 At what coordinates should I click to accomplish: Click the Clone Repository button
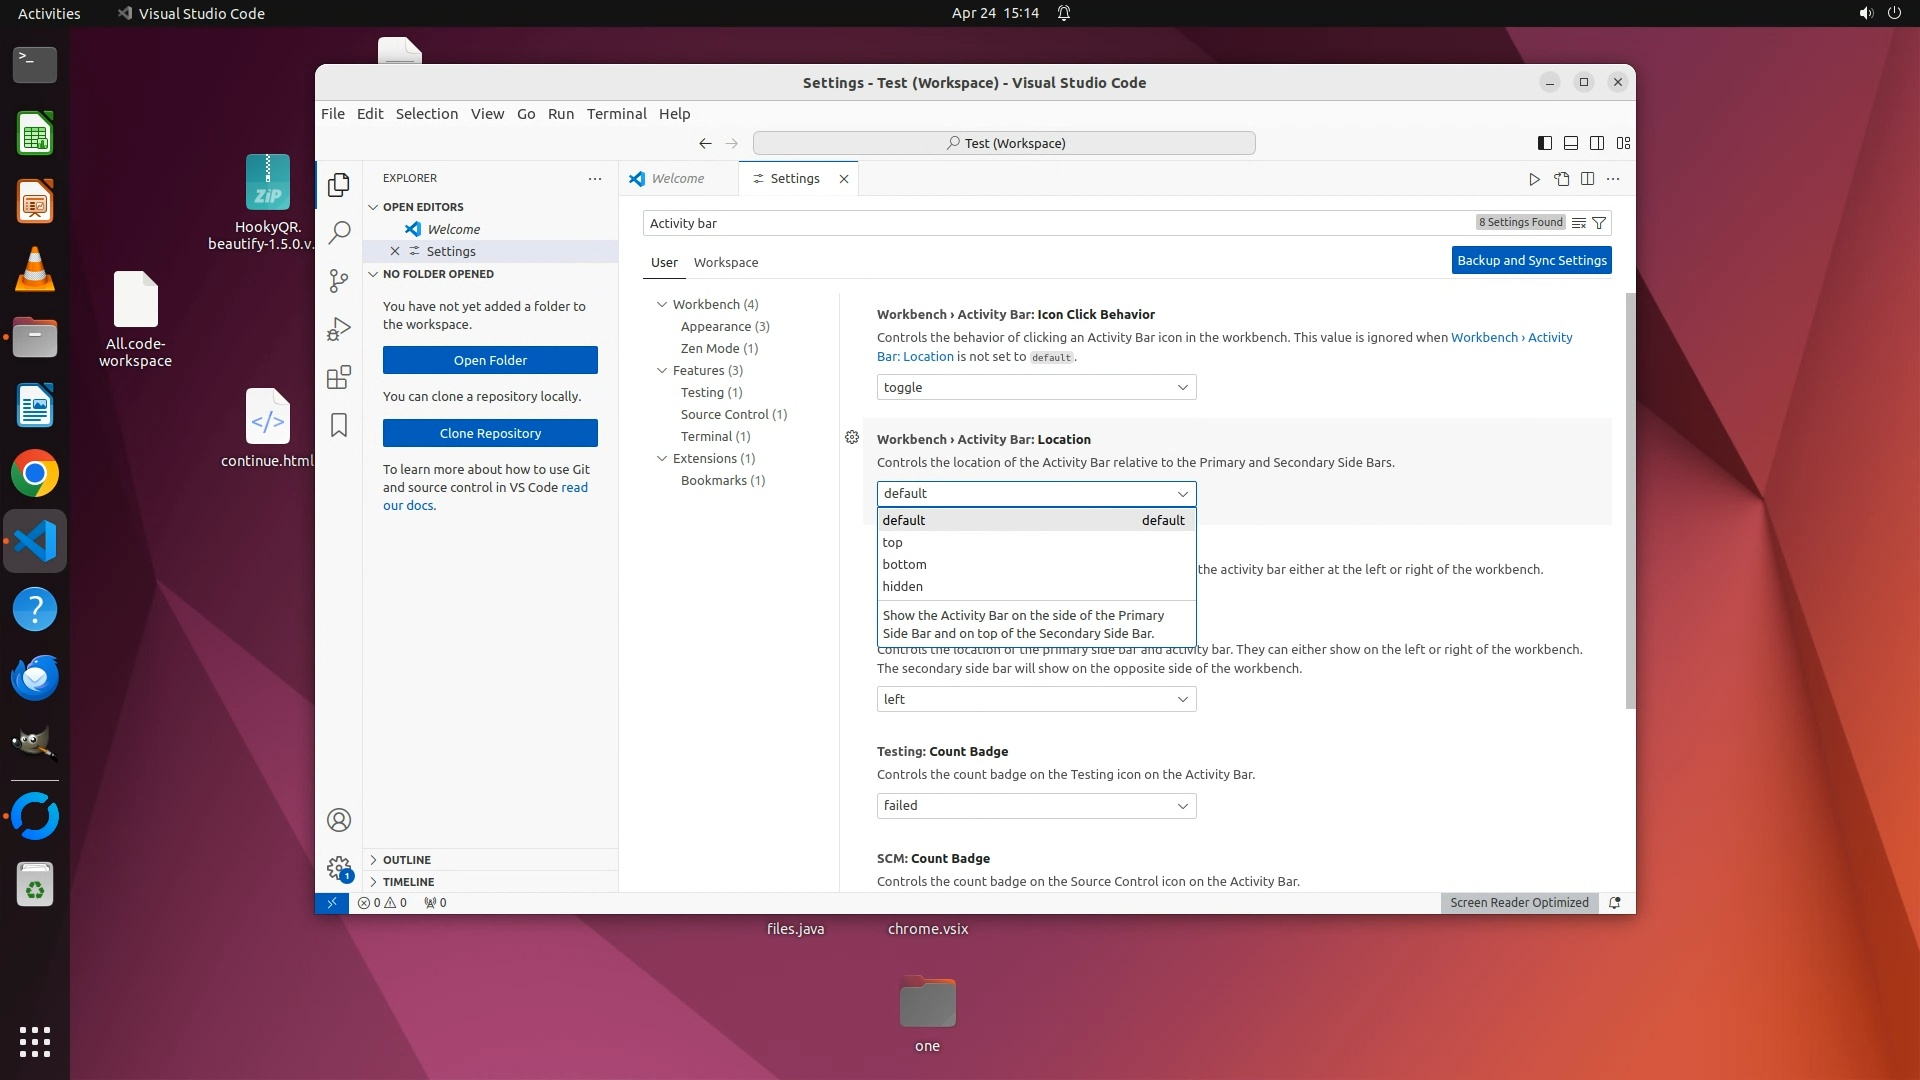click(490, 433)
